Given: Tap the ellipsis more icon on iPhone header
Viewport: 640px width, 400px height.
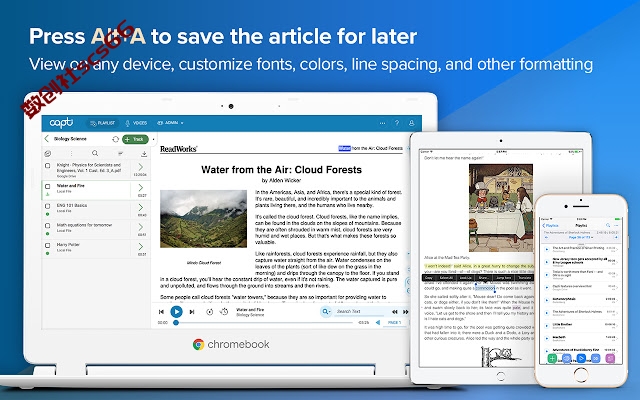Looking at the screenshot, I should 616,225.
